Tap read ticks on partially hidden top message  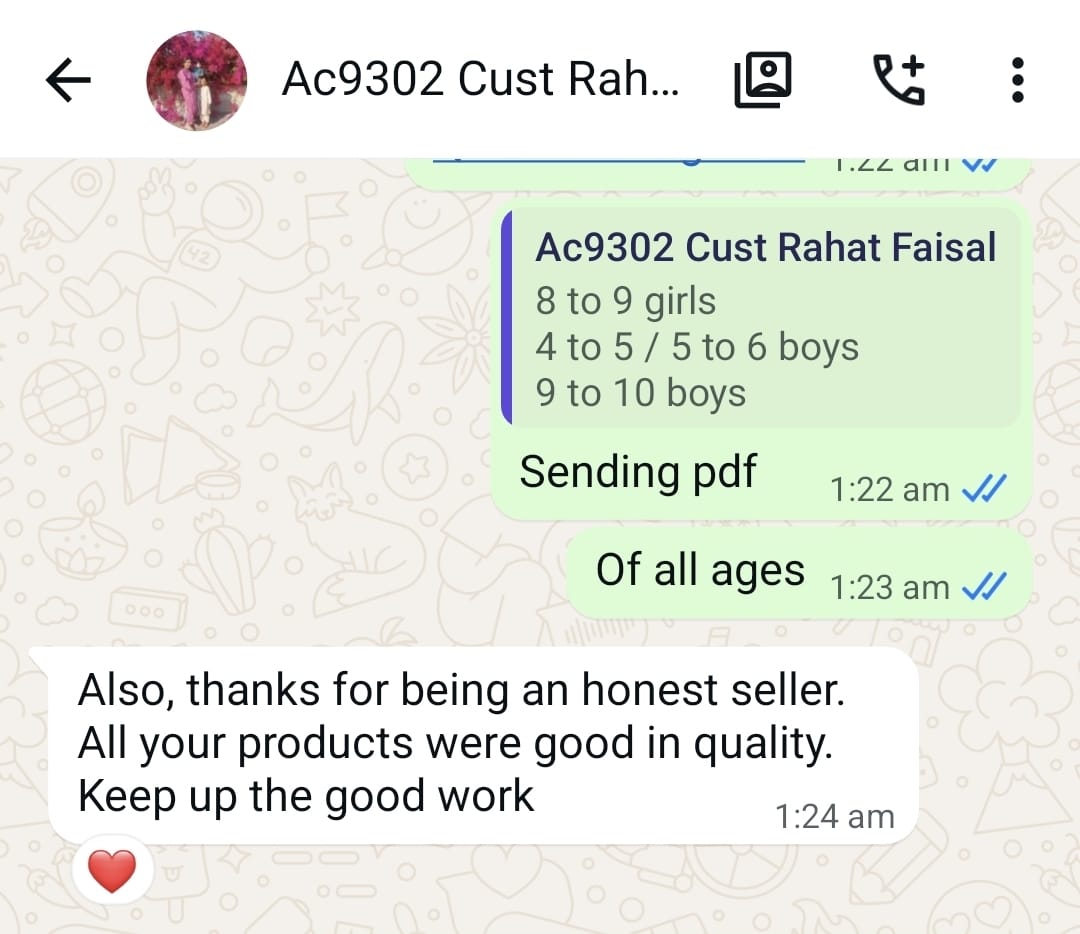(x=979, y=164)
